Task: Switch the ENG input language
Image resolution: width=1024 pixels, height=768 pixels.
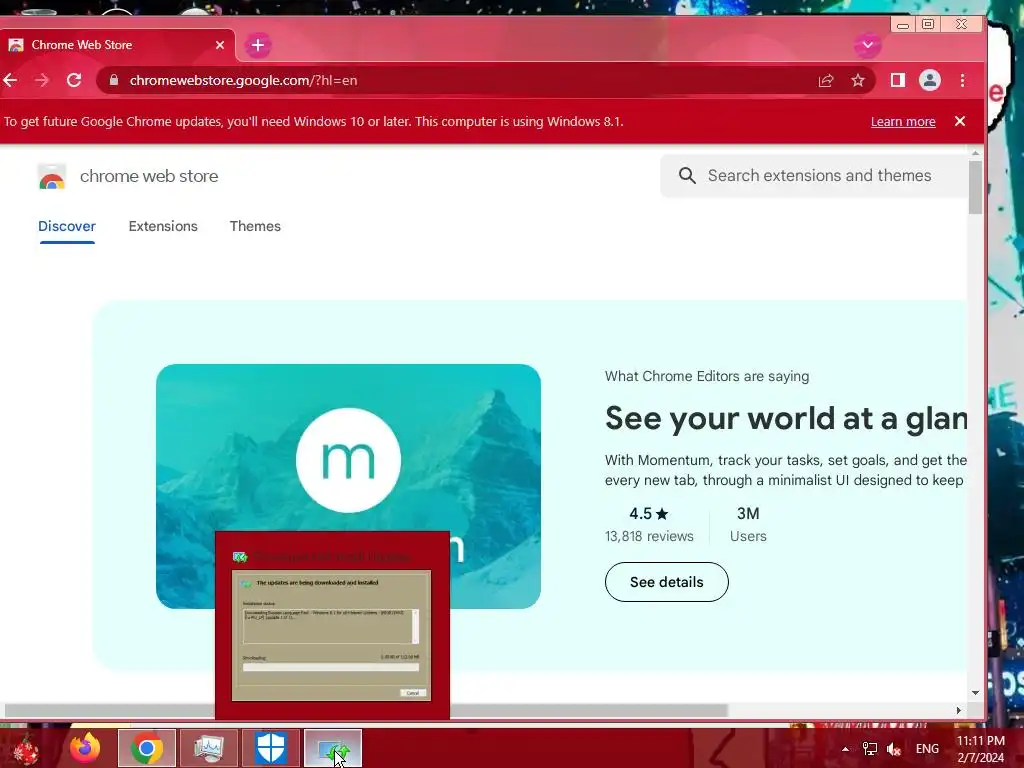Action: click(x=927, y=749)
